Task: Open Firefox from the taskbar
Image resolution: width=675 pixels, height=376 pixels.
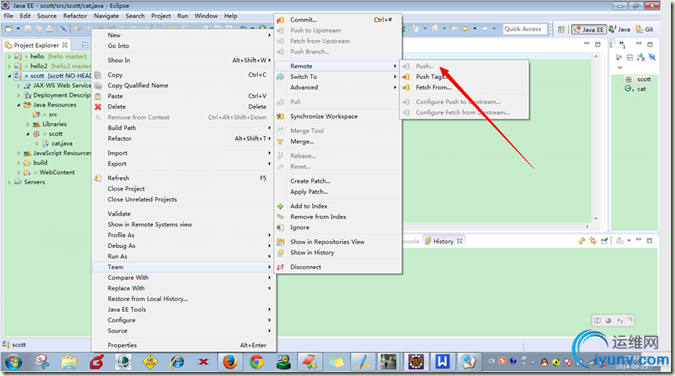Action: (x=230, y=362)
